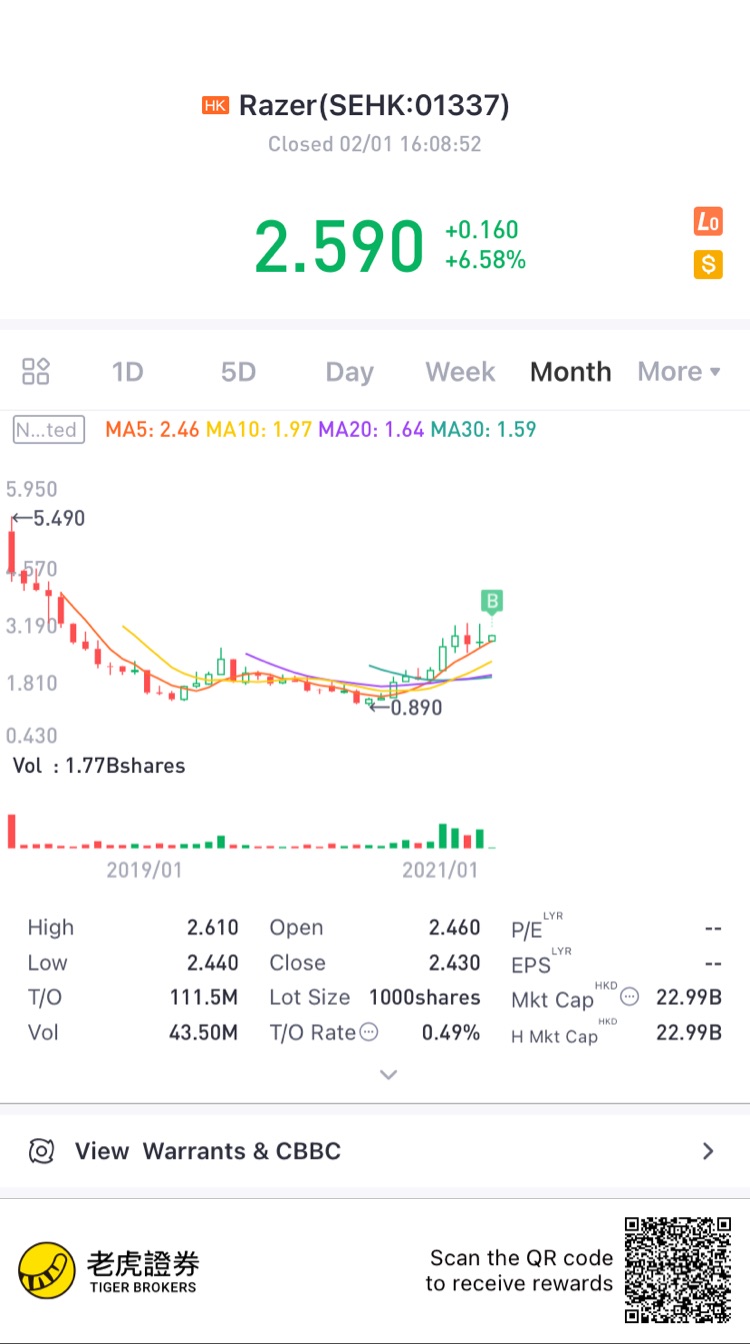Tap the 0.890 low price marker
750x1344 pixels.
(405, 707)
